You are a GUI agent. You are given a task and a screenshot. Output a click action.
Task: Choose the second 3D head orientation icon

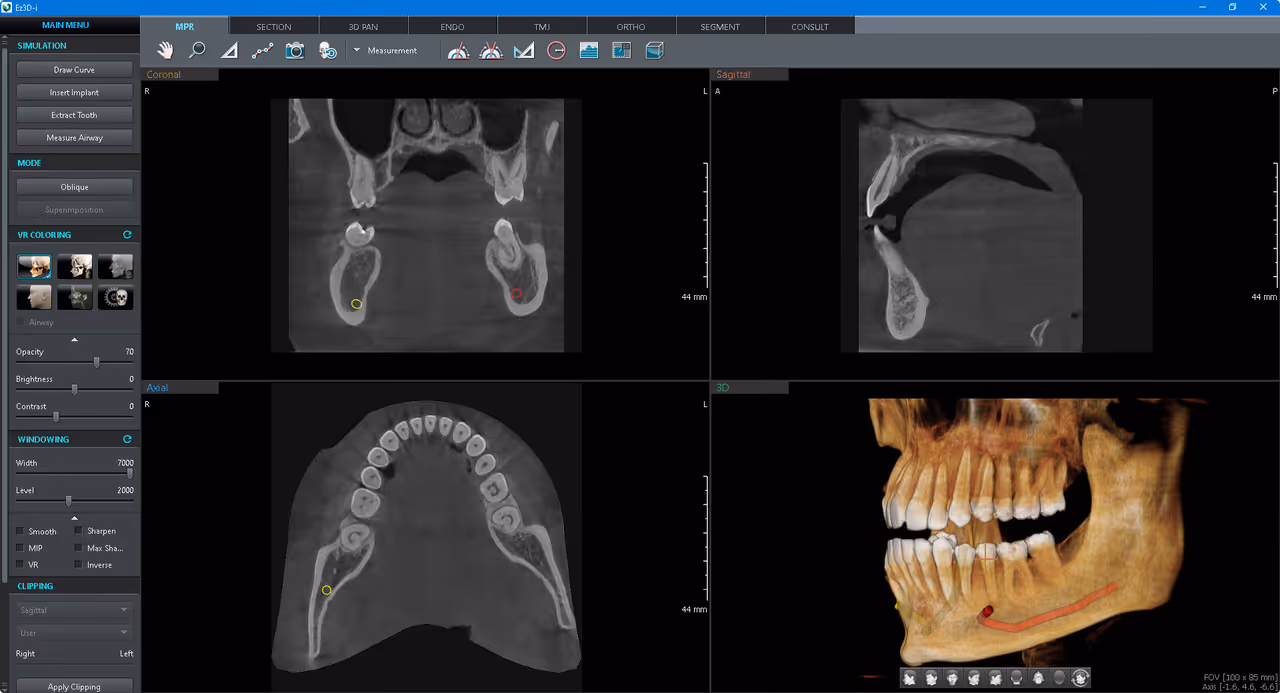(x=931, y=678)
